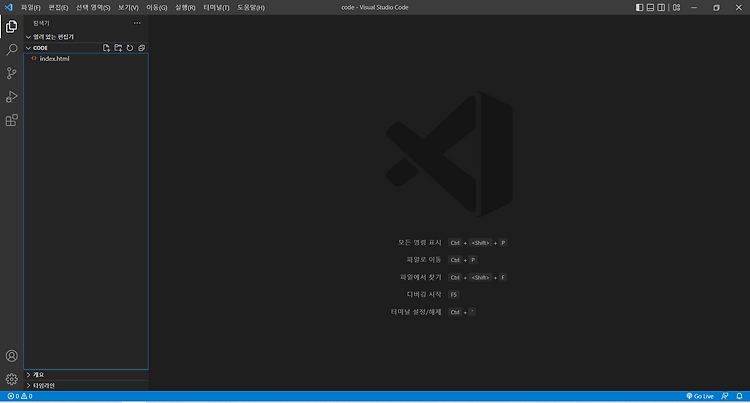The image size is (750, 403).
Task: Open the 파일(F) menu
Action: click(31, 8)
